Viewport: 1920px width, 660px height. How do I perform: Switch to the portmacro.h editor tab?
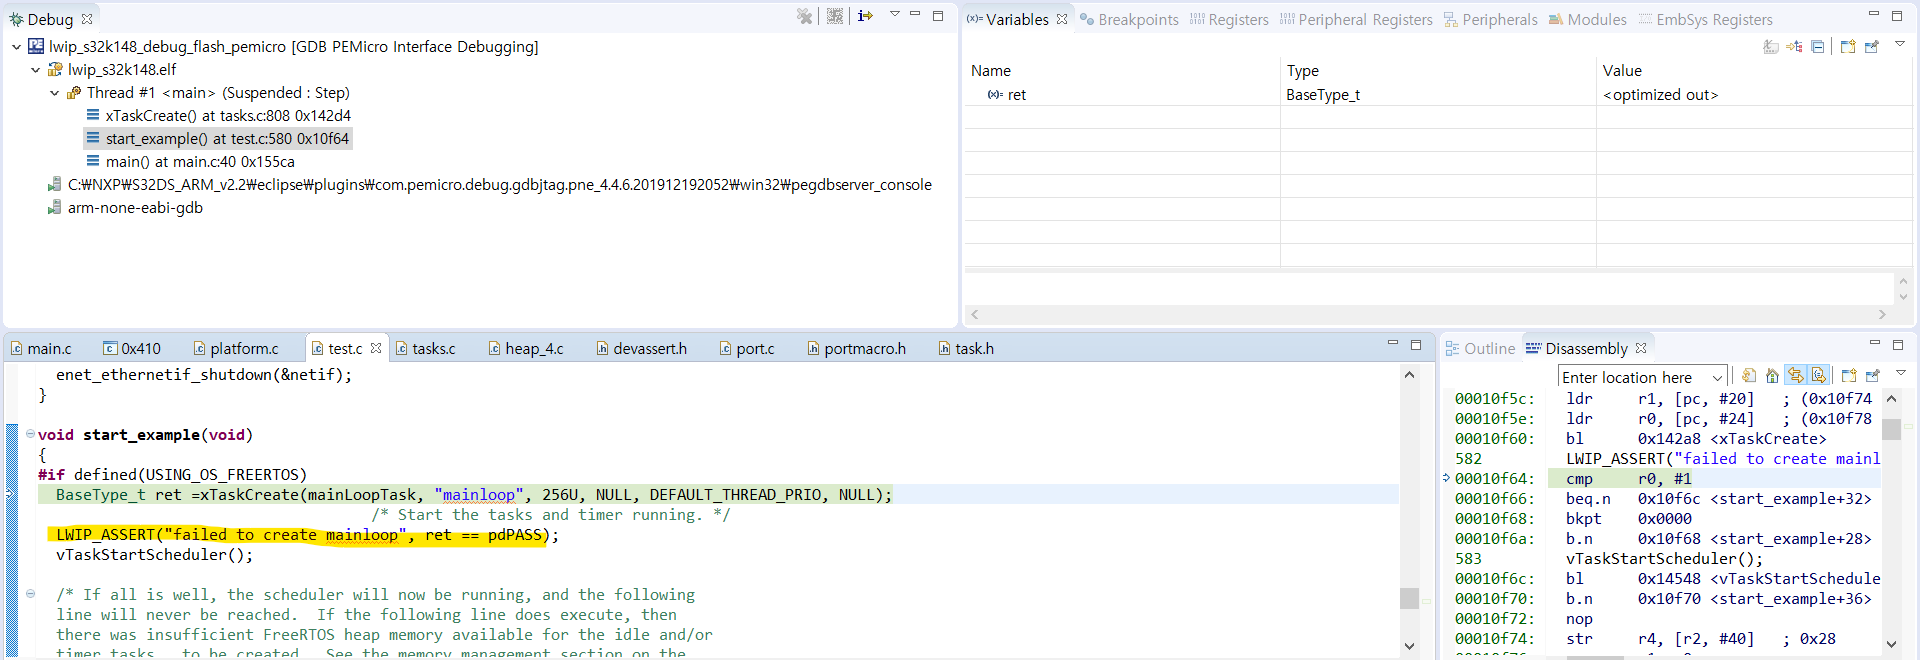click(x=857, y=349)
